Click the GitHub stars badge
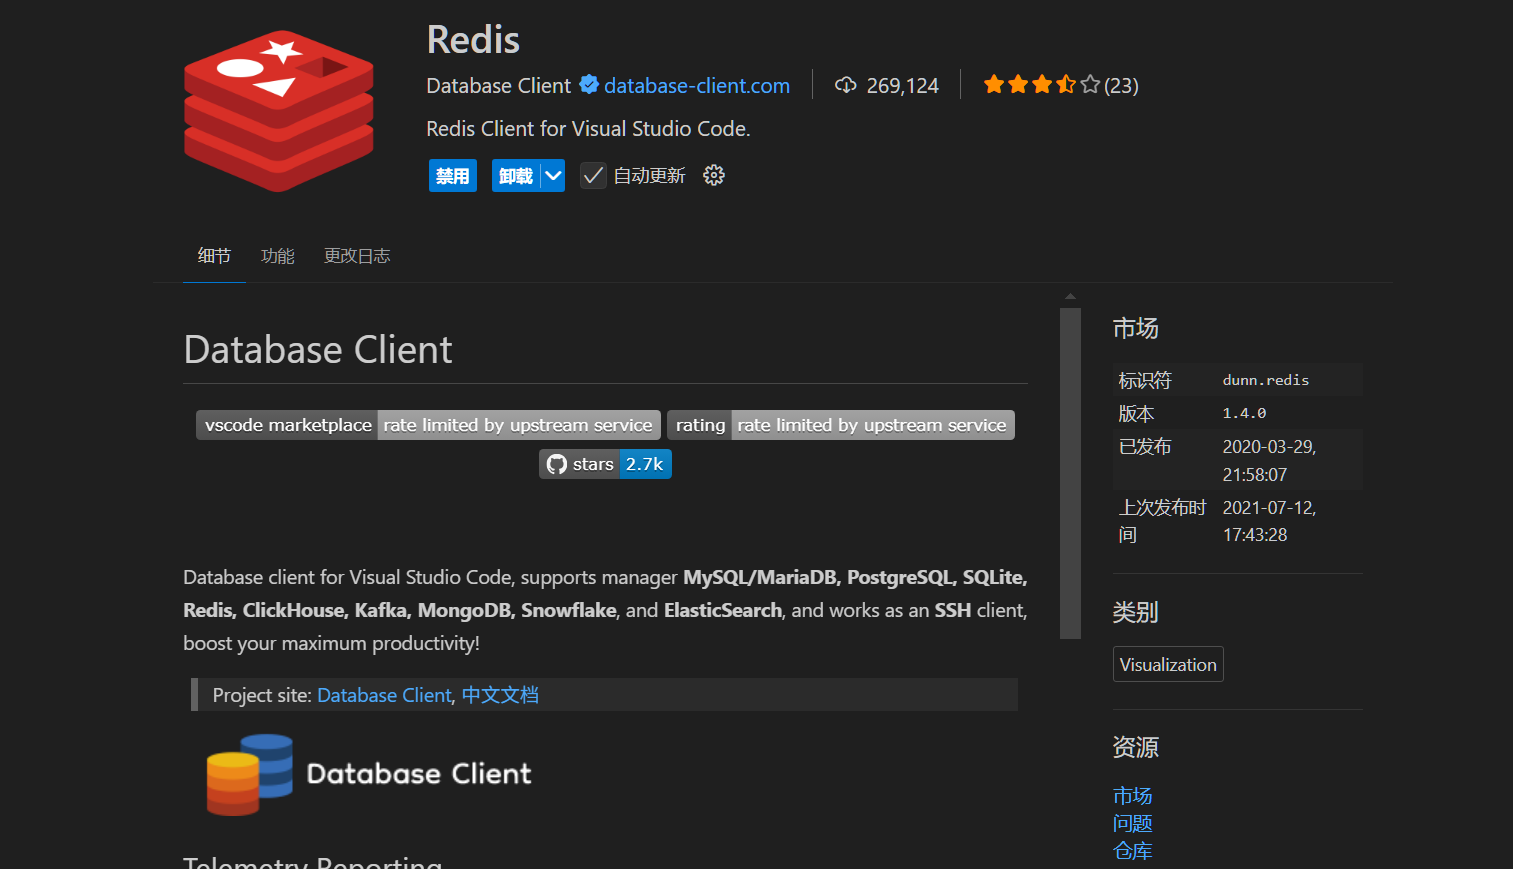Image resolution: width=1513 pixels, height=869 pixels. click(605, 464)
